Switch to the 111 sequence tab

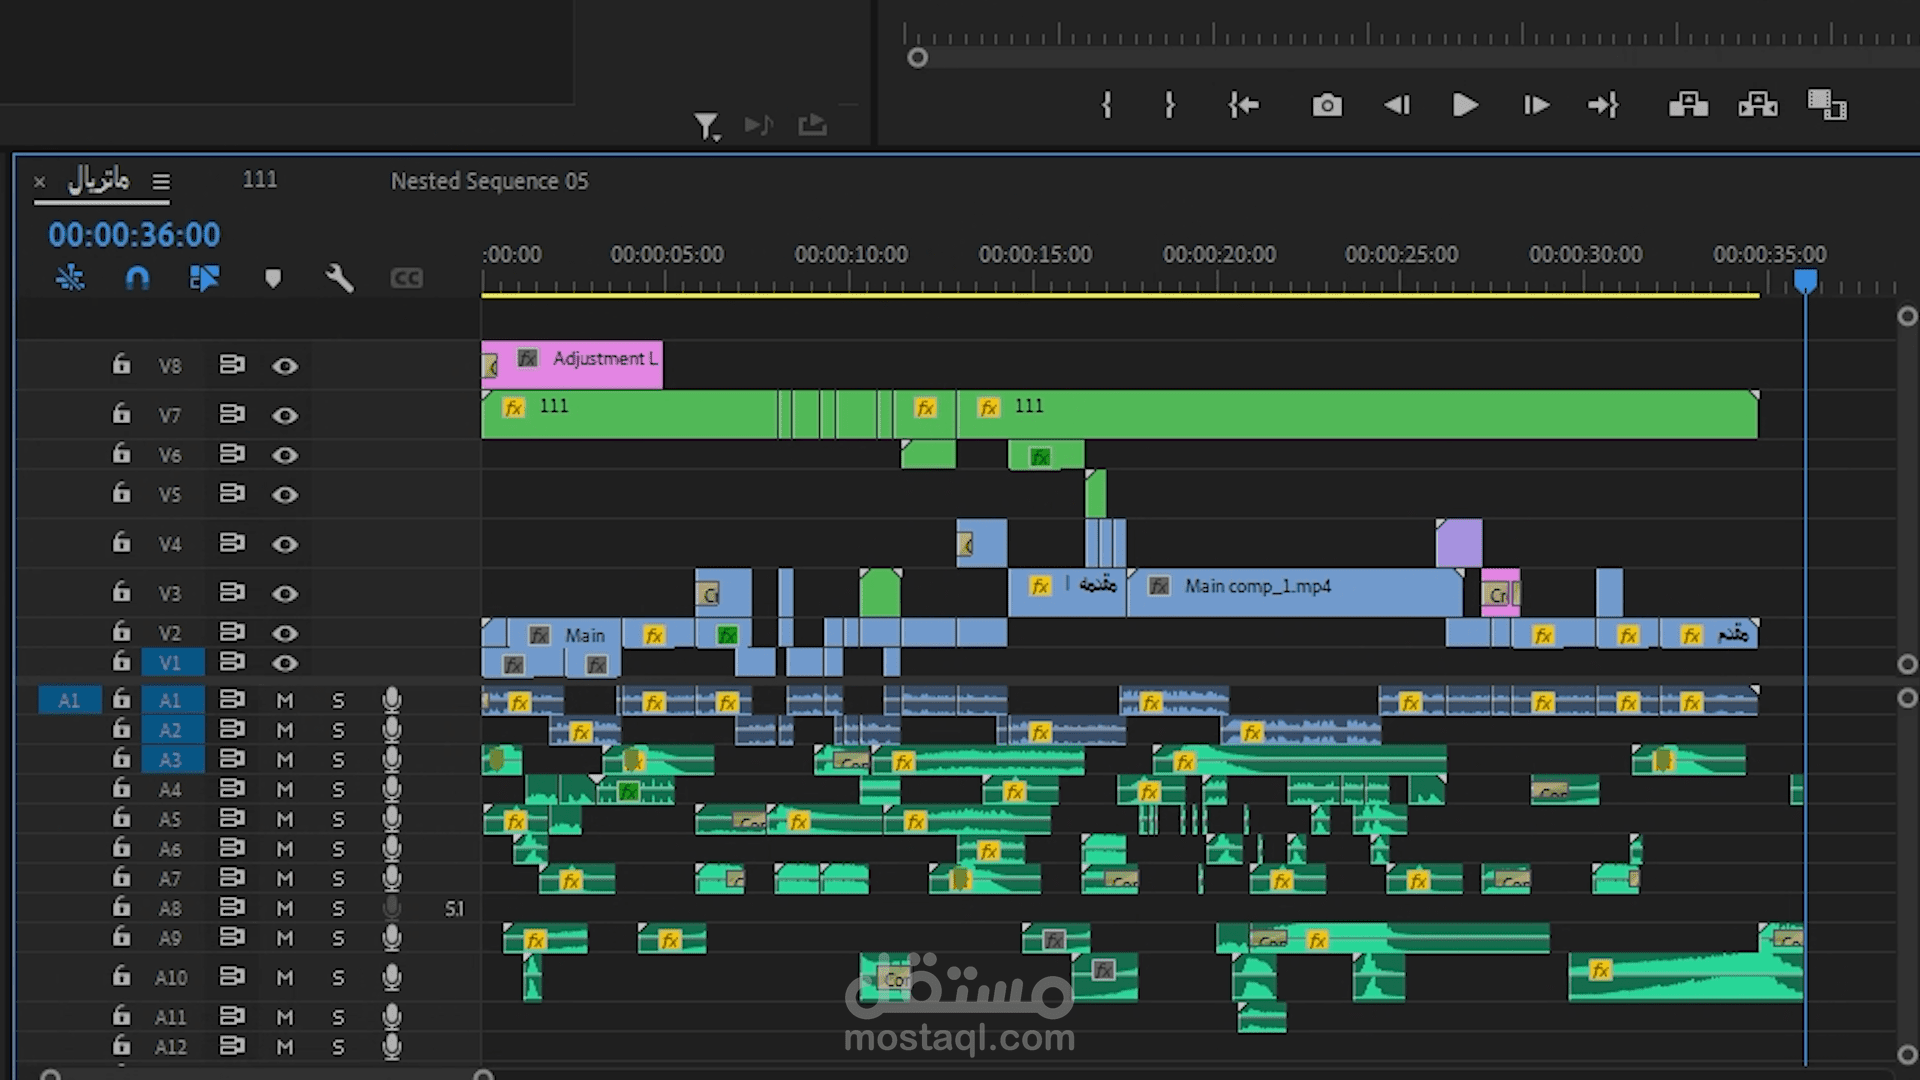point(260,180)
